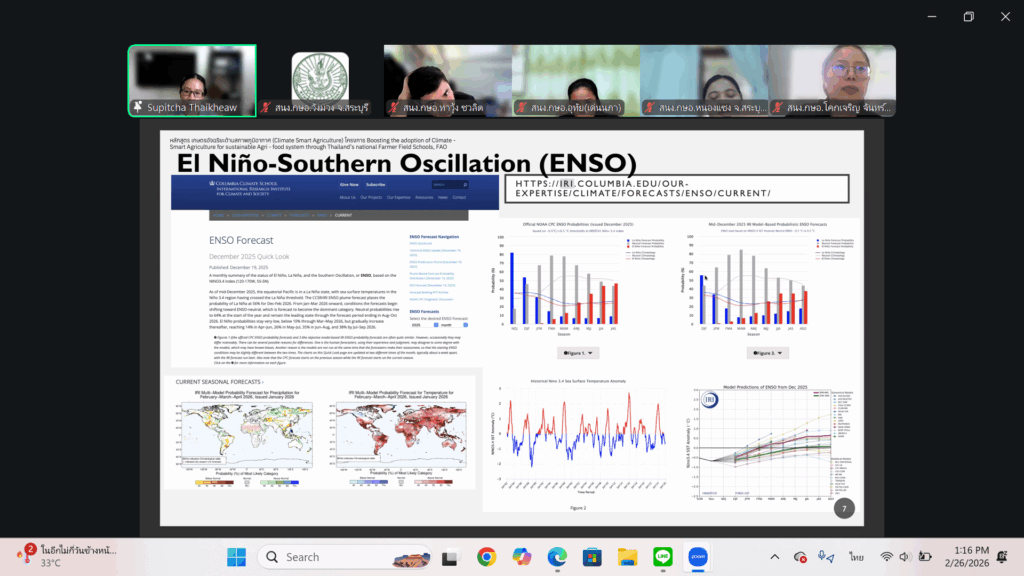Launch the Copilot app from taskbar
The width and height of the screenshot is (1024, 576).
click(x=522, y=557)
